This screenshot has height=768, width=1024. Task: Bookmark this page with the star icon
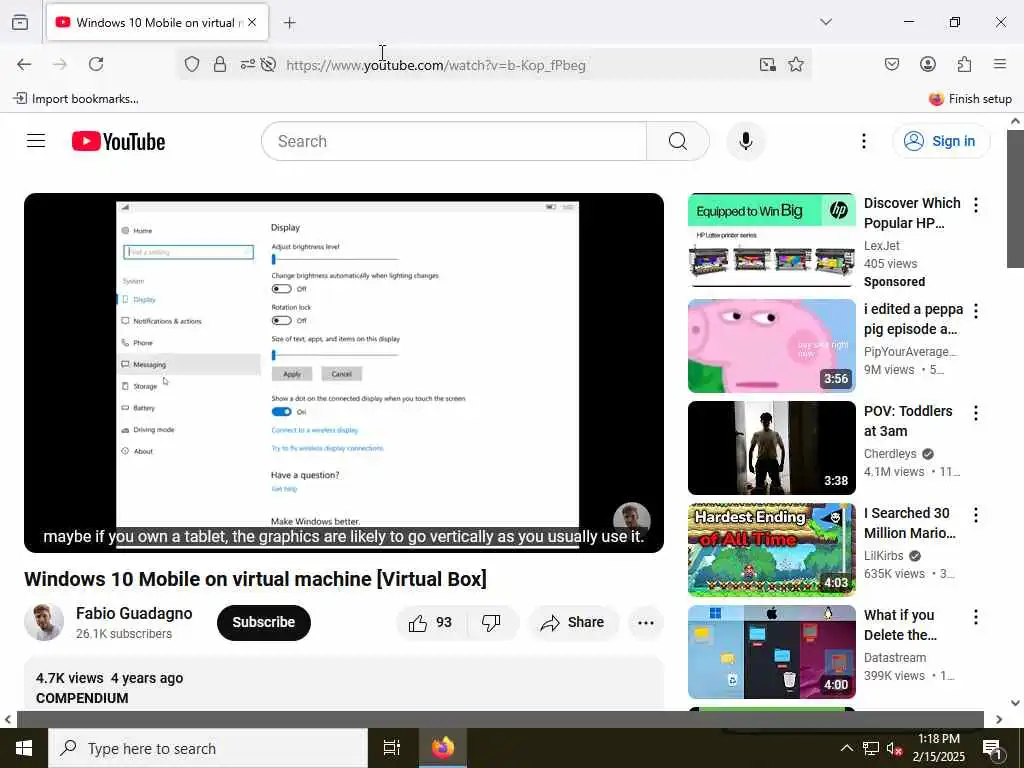795,64
